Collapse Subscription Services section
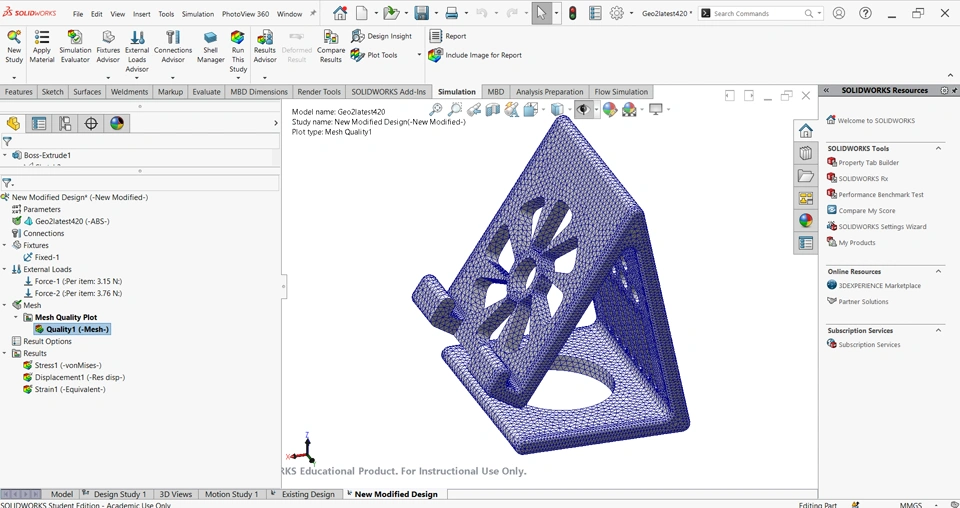The image size is (960, 508). point(939,331)
